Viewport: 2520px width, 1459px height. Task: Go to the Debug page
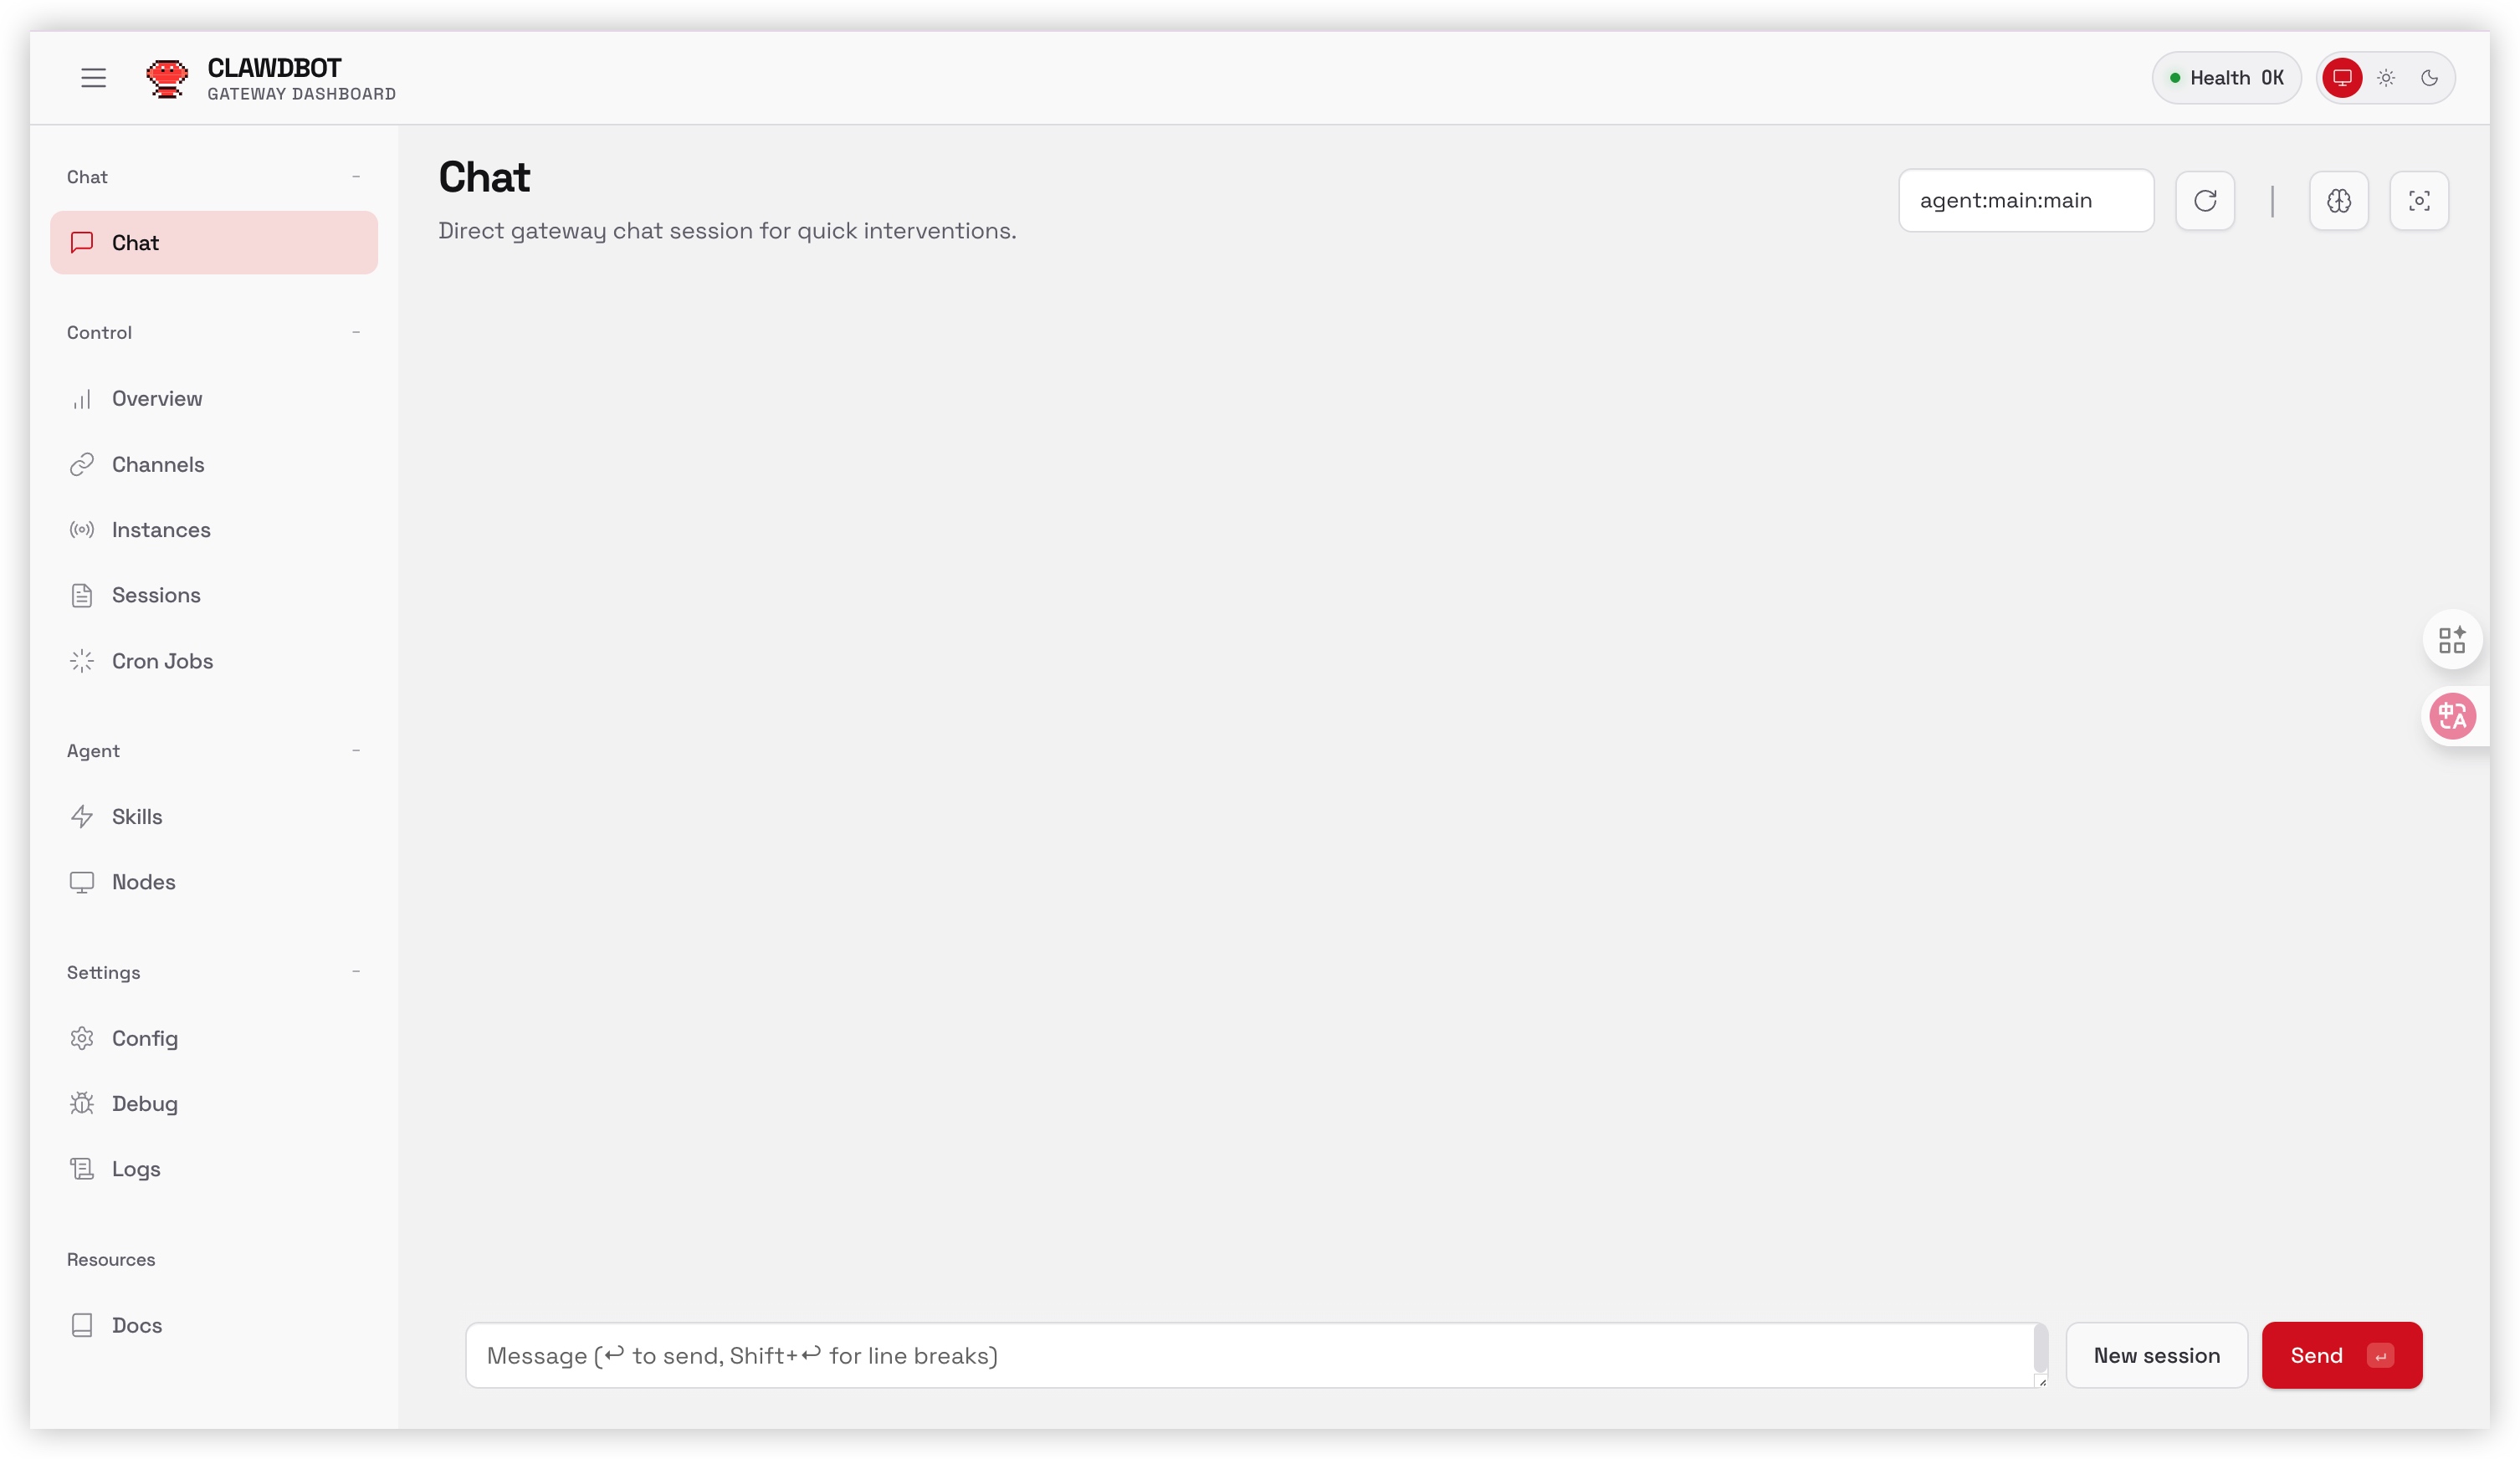coord(144,1103)
